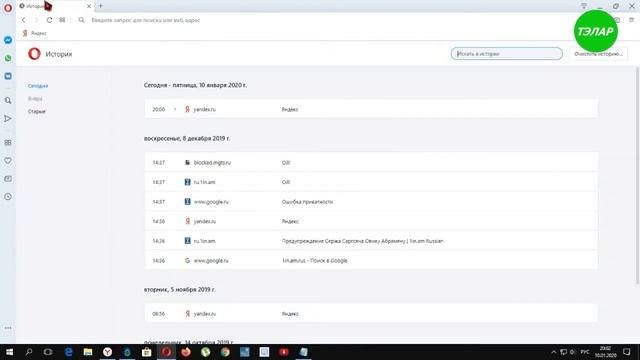Open the Opera main menu logo
640x360 pixels.
(8, 8)
